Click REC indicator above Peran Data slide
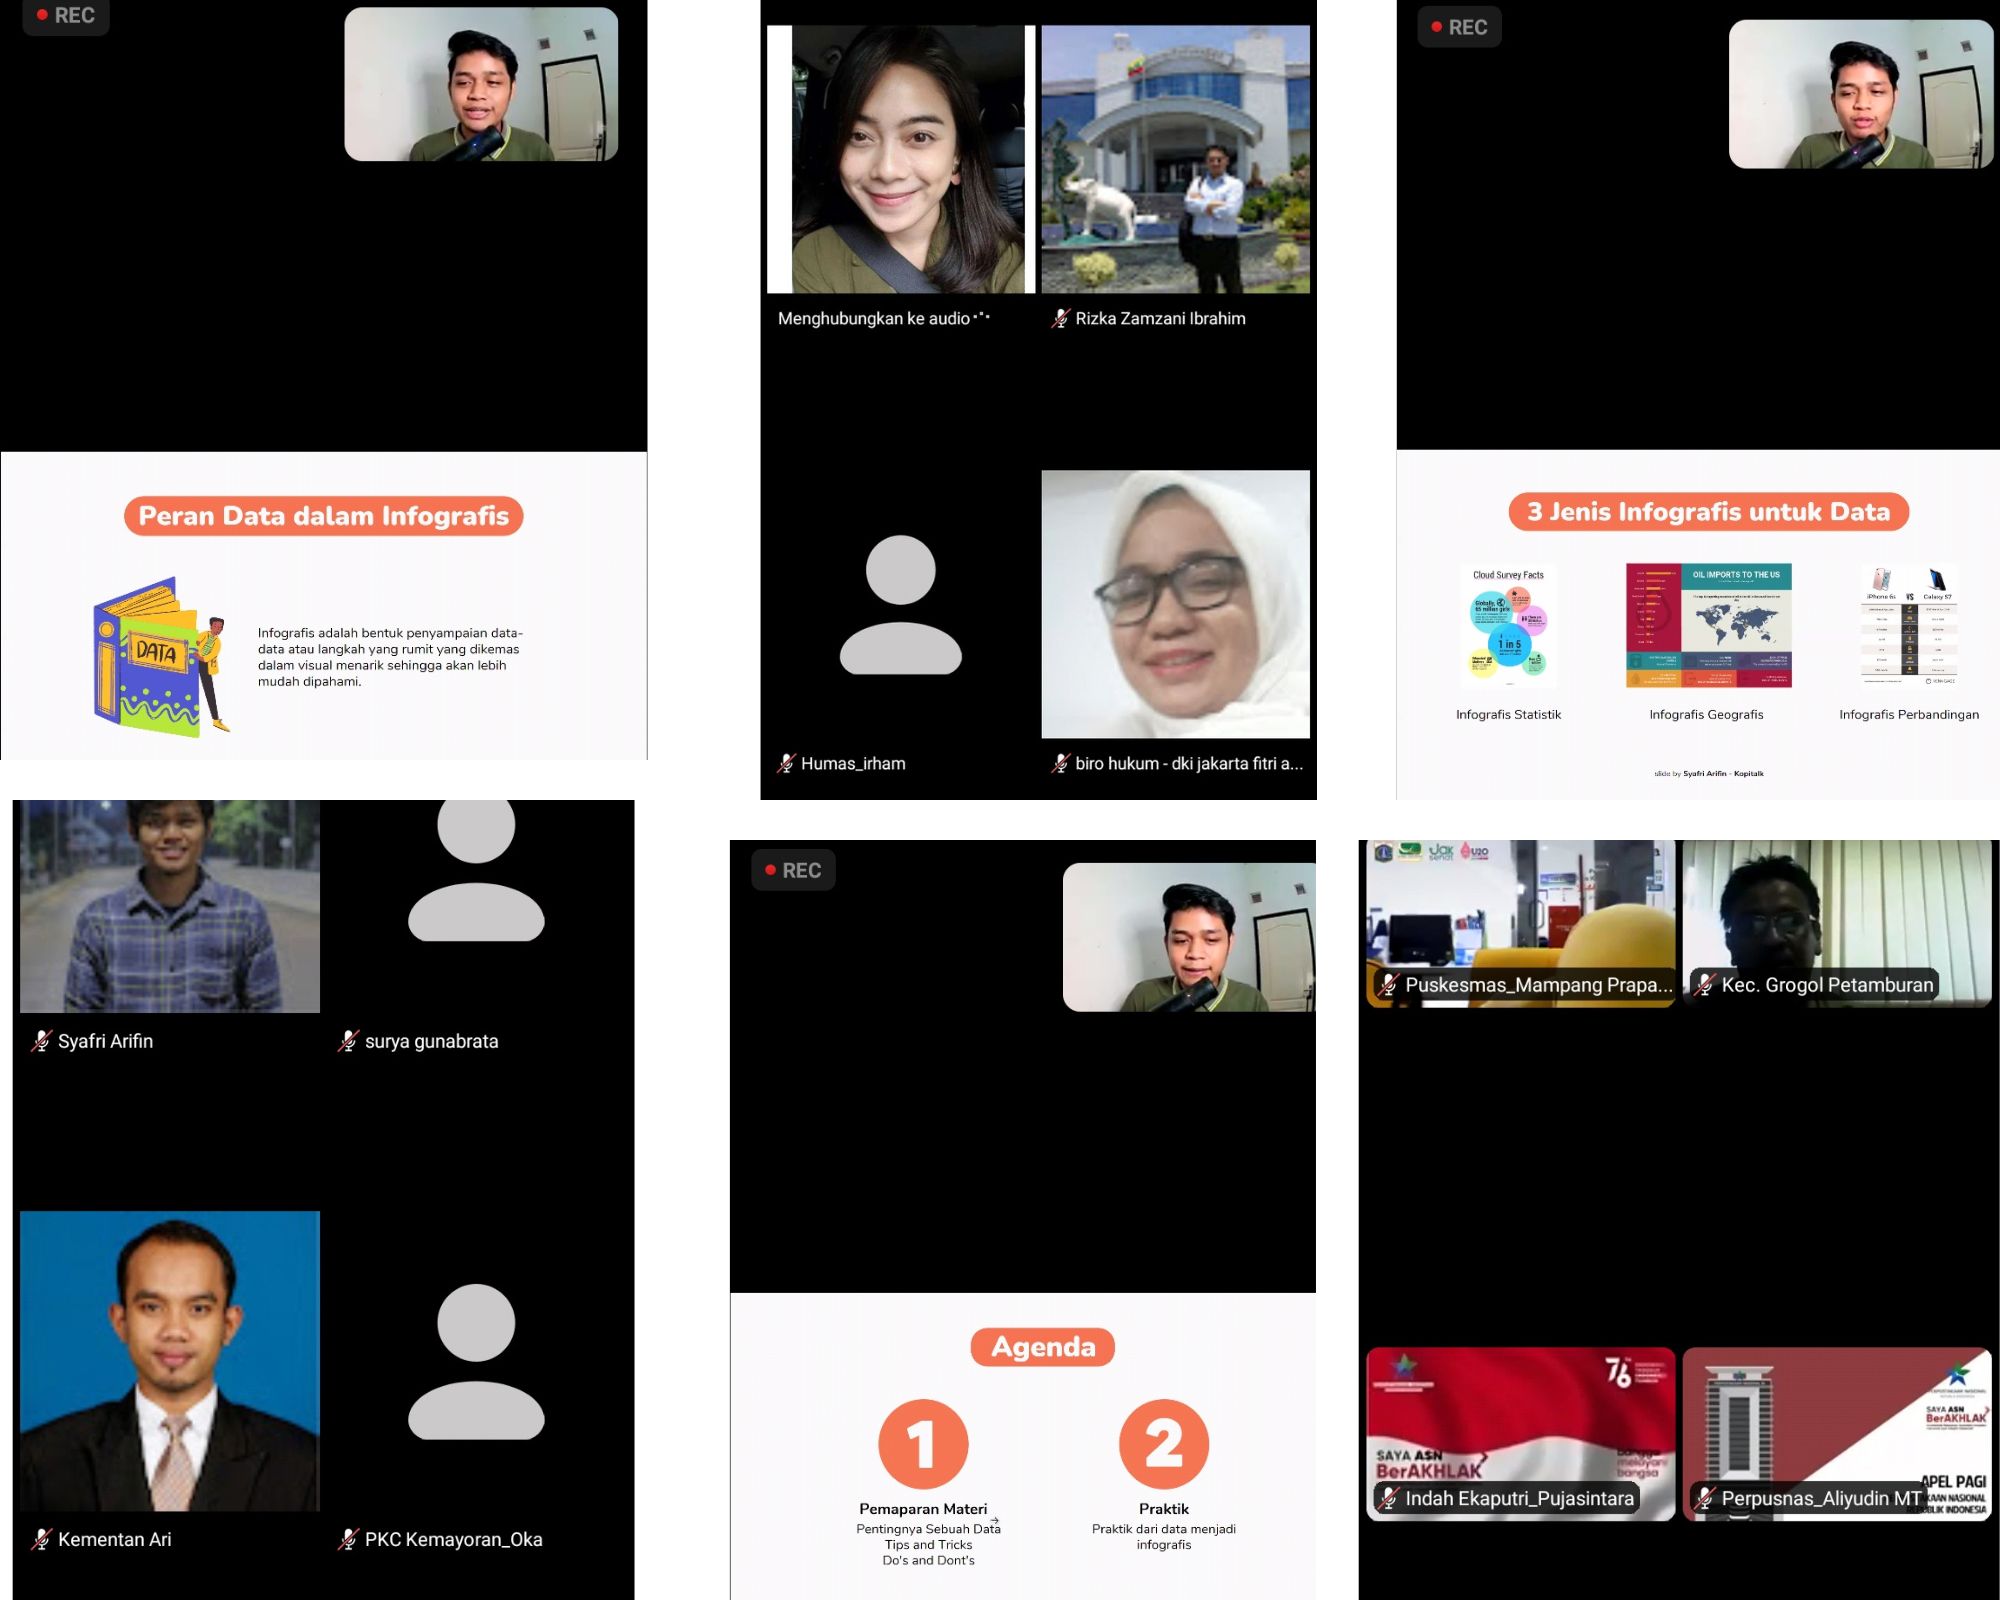 [66, 16]
